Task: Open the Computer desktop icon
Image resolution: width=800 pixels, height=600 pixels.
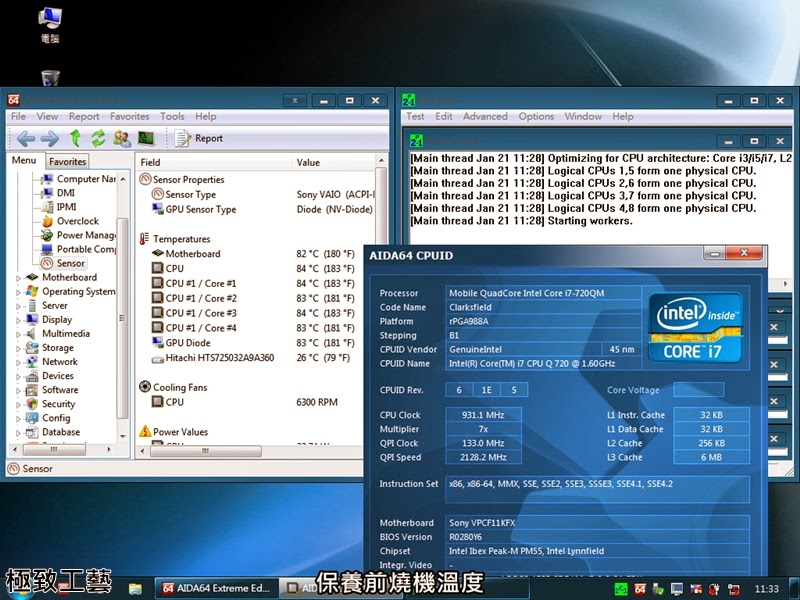Action: [50, 24]
